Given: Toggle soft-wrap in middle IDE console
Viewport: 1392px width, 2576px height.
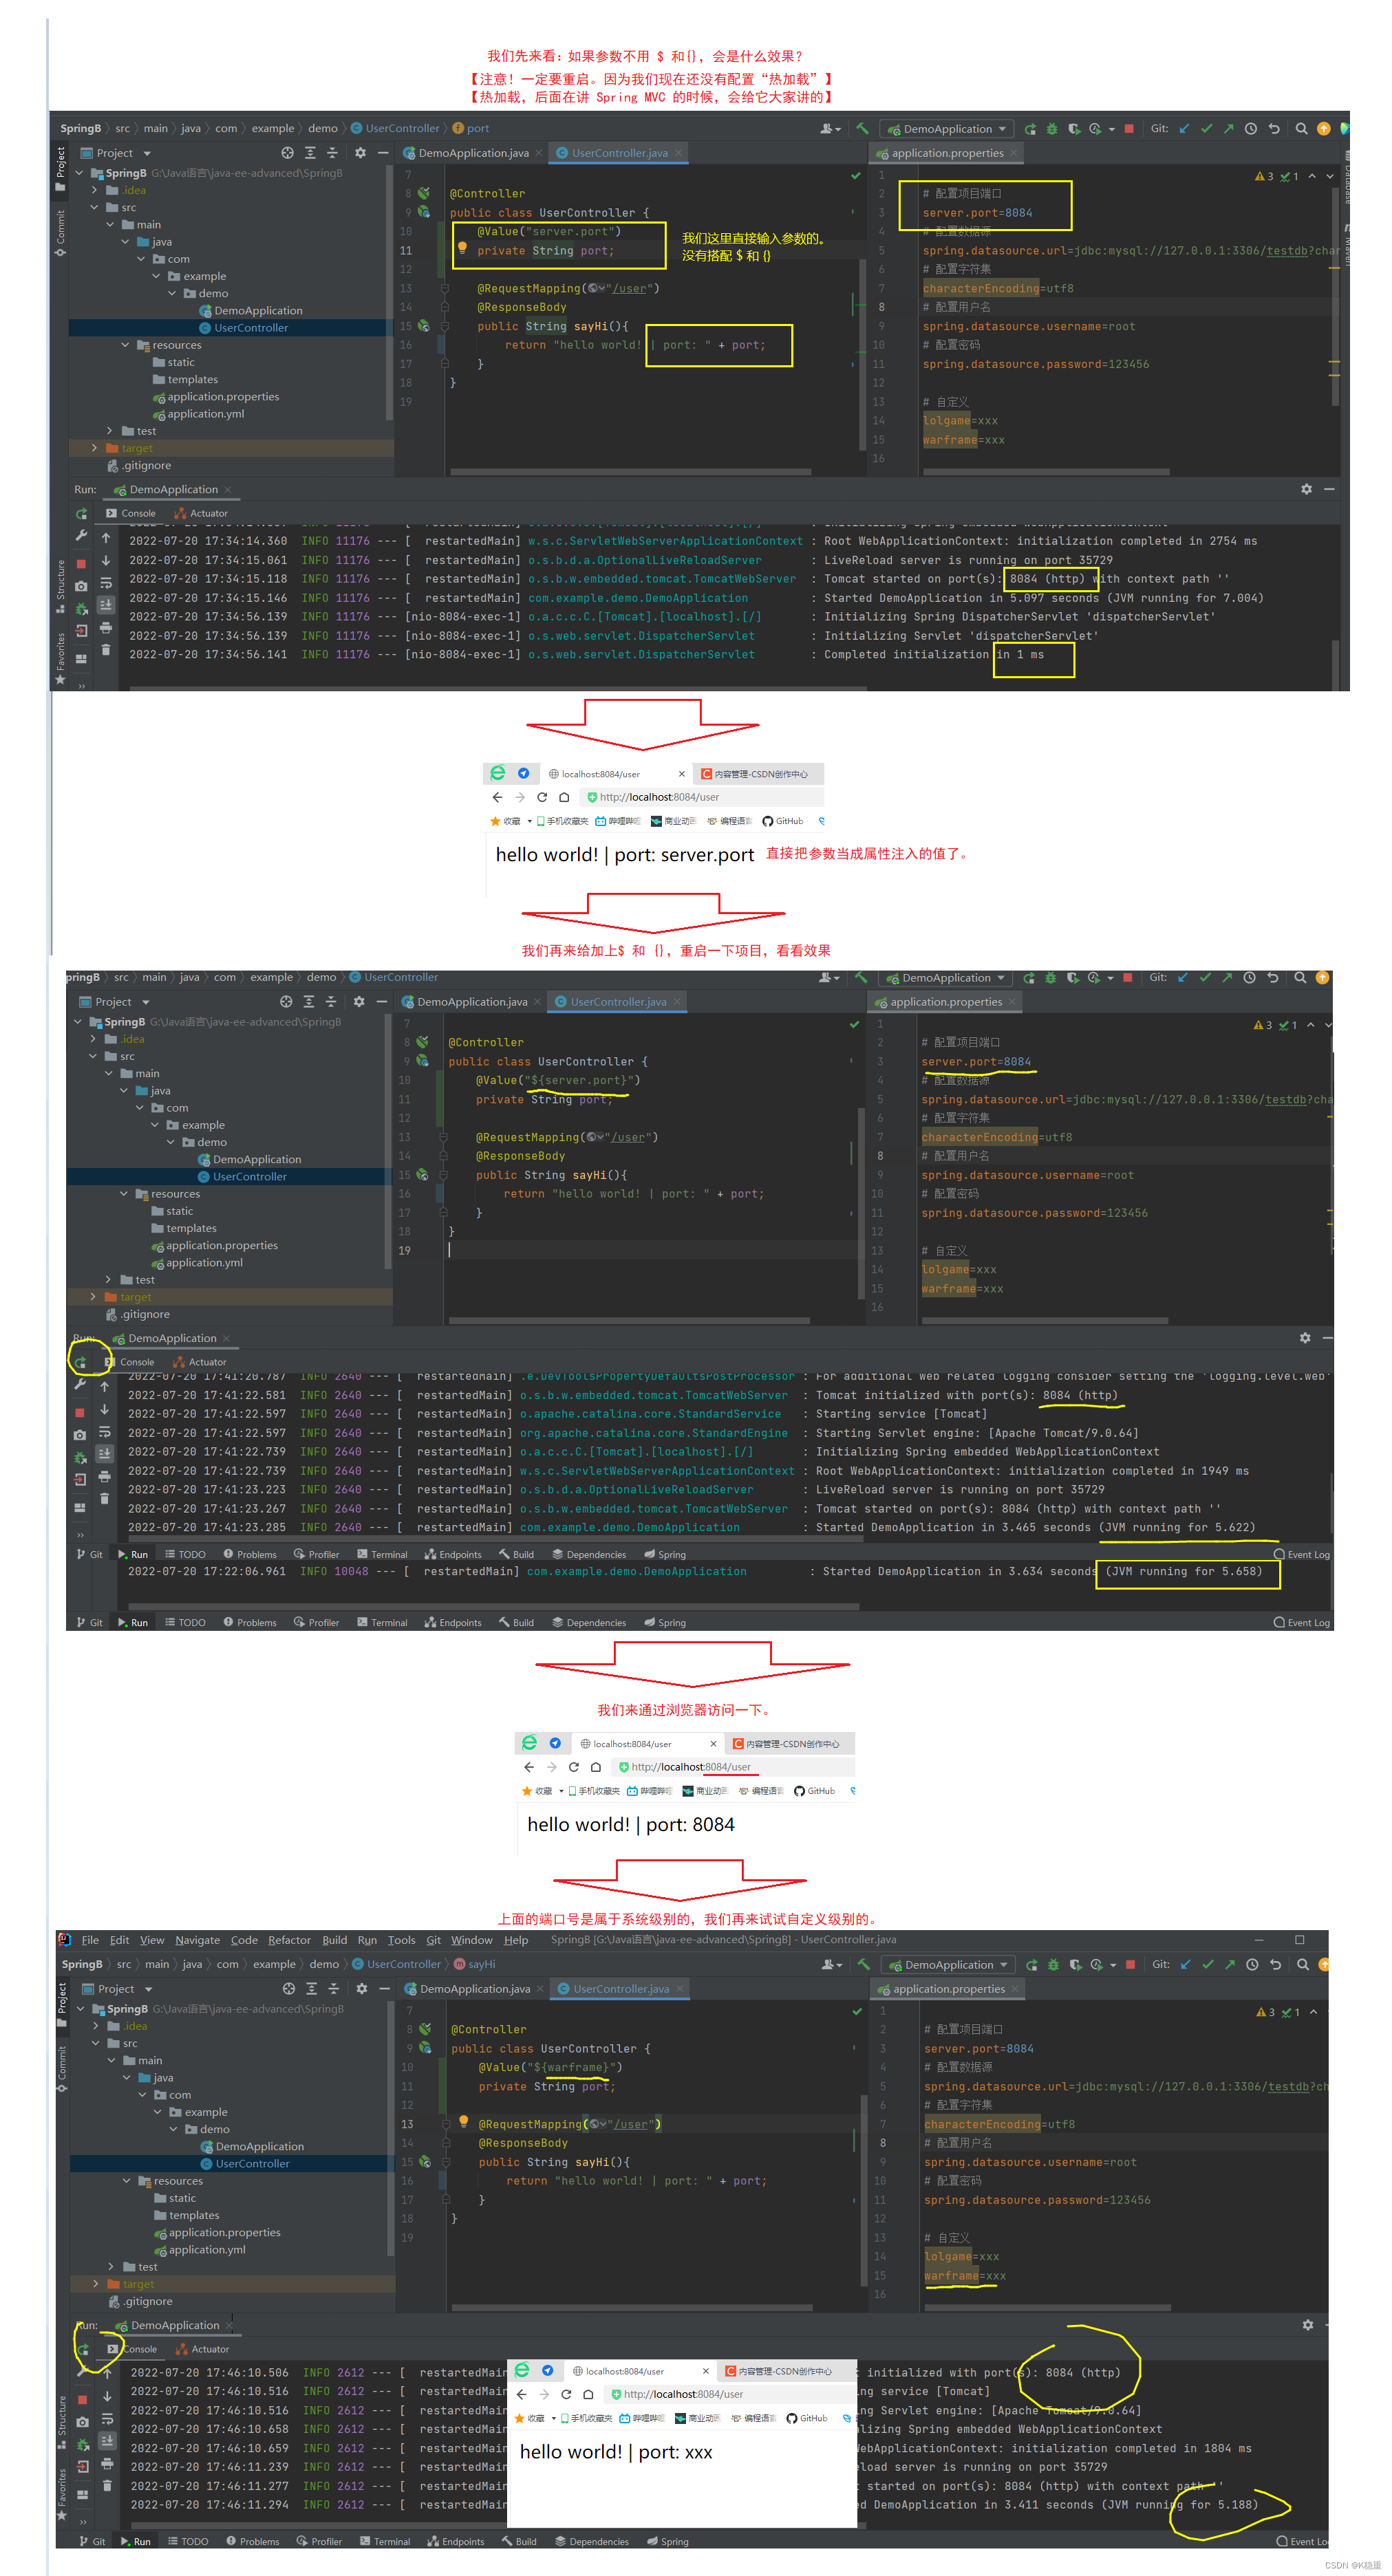Looking at the screenshot, I should (x=104, y=1432).
